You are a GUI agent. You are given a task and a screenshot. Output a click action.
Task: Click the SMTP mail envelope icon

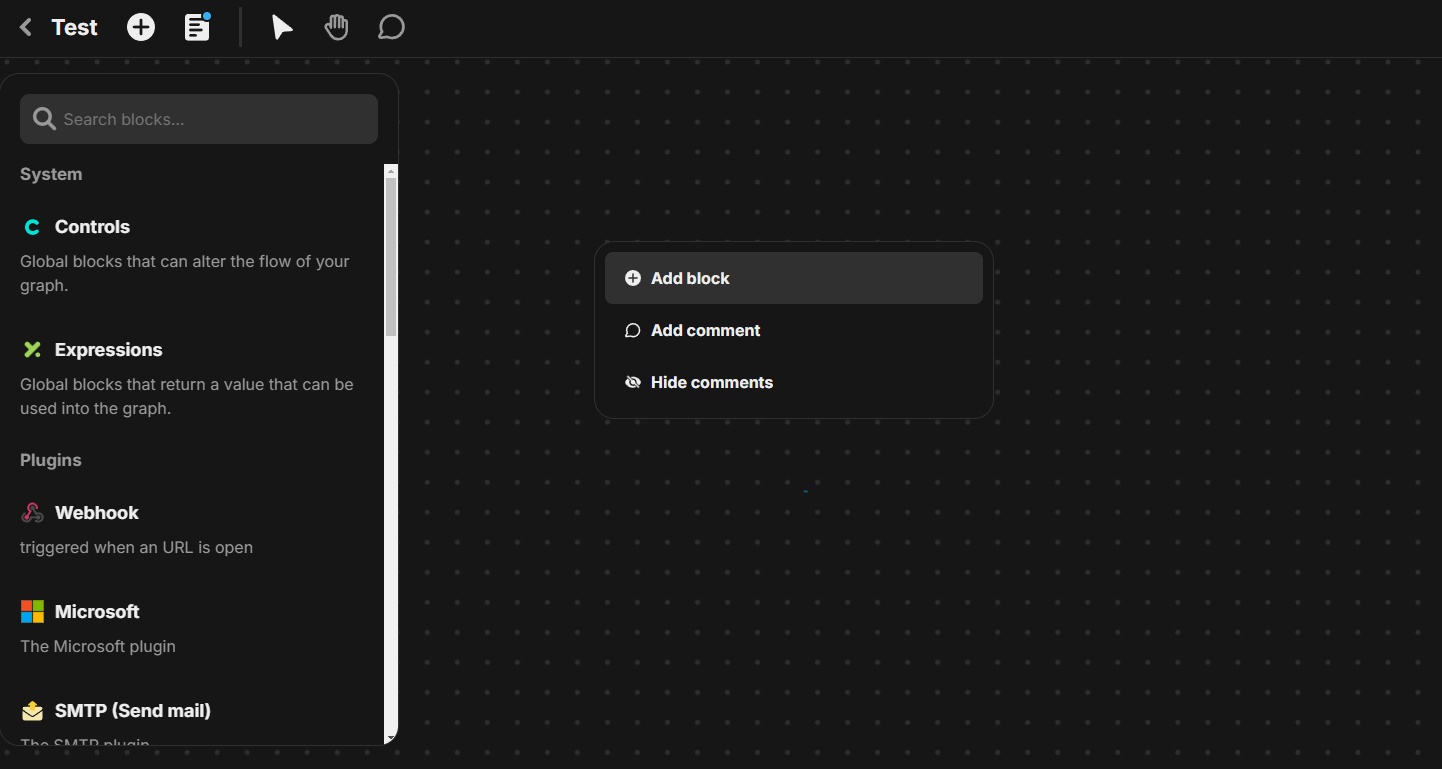pyautogui.click(x=32, y=711)
